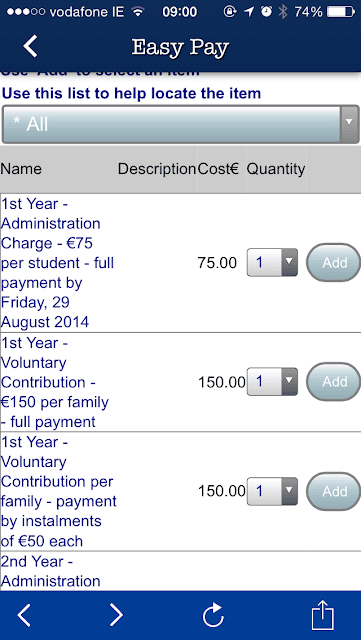
Task: Select the Cost€ column header
Action: (218, 169)
